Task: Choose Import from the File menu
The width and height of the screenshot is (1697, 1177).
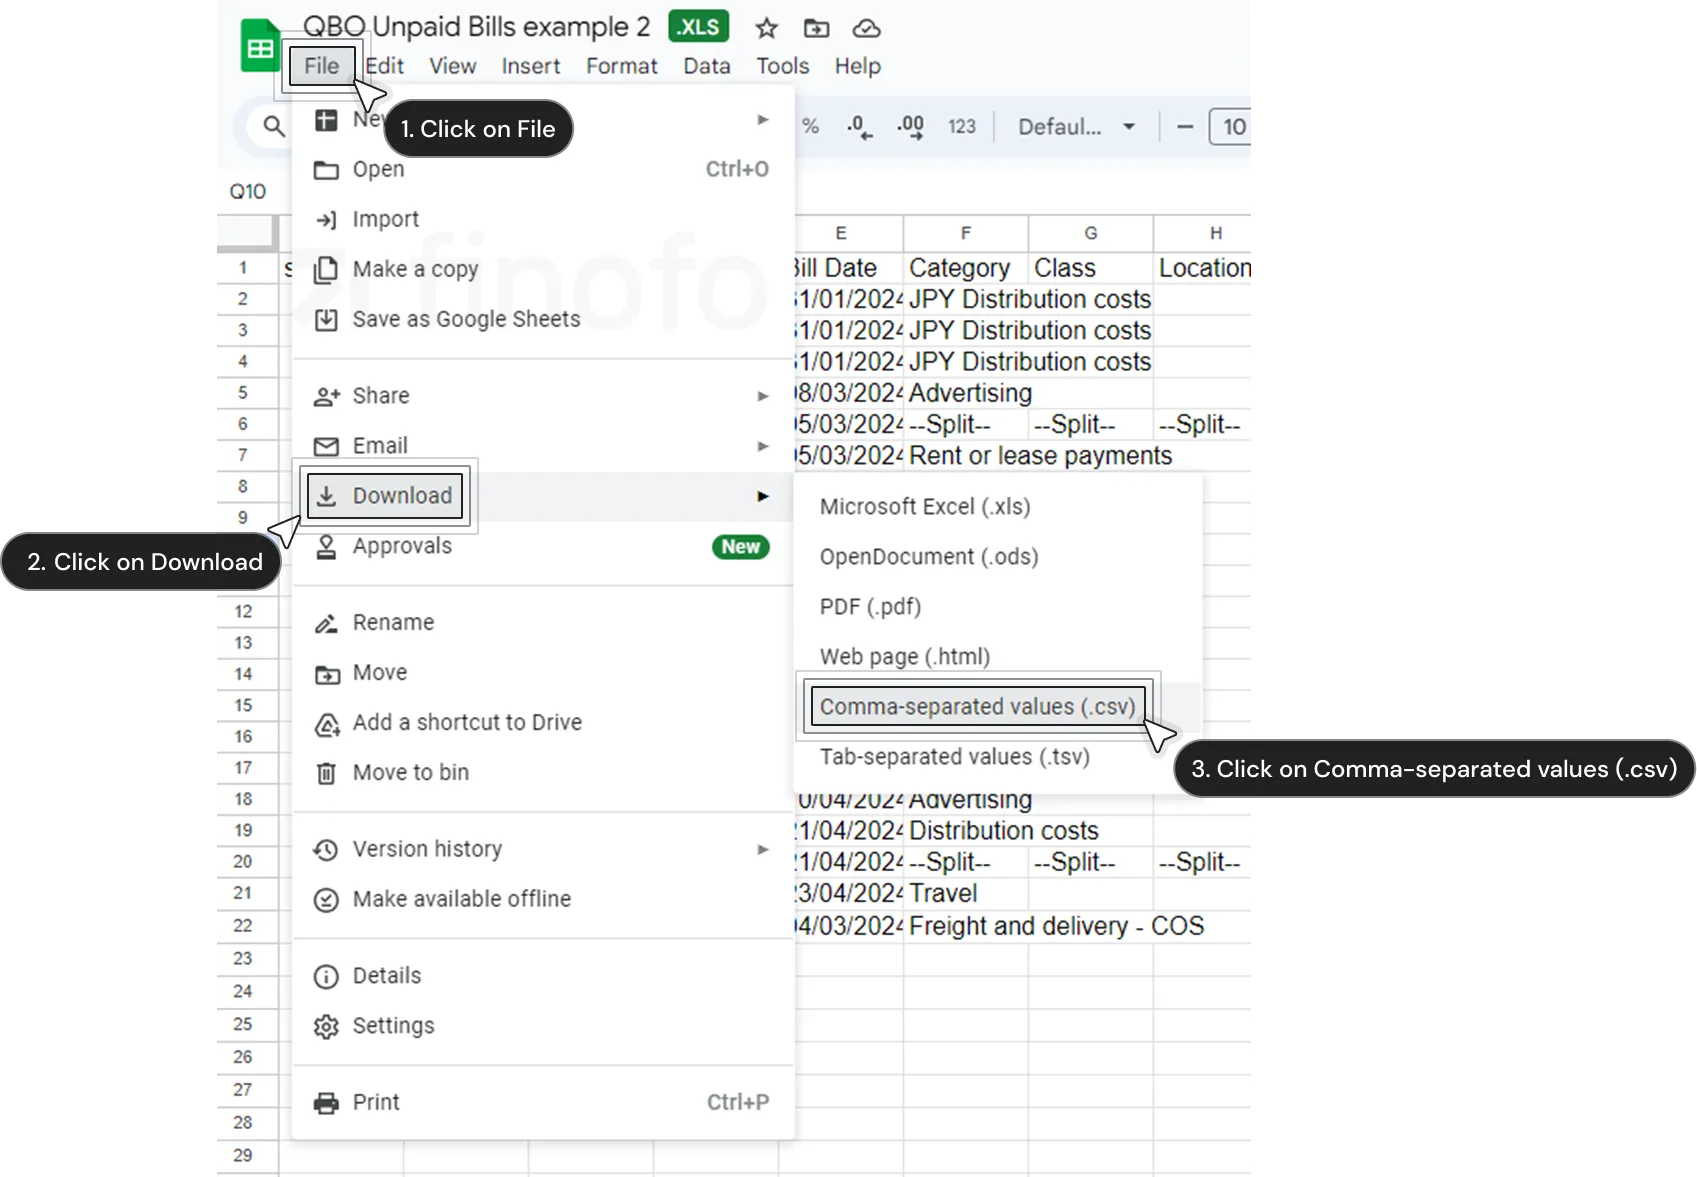Action: [x=543, y=219]
